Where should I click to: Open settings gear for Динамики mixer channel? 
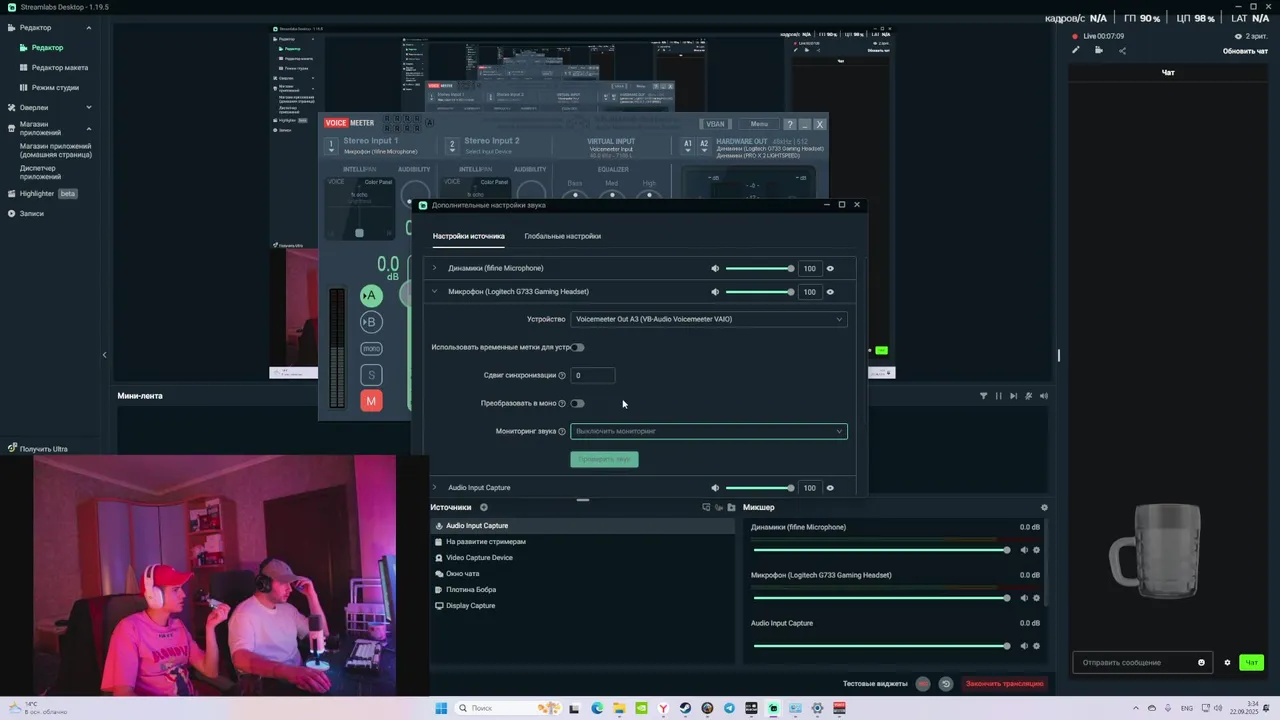tap(1036, 550)
